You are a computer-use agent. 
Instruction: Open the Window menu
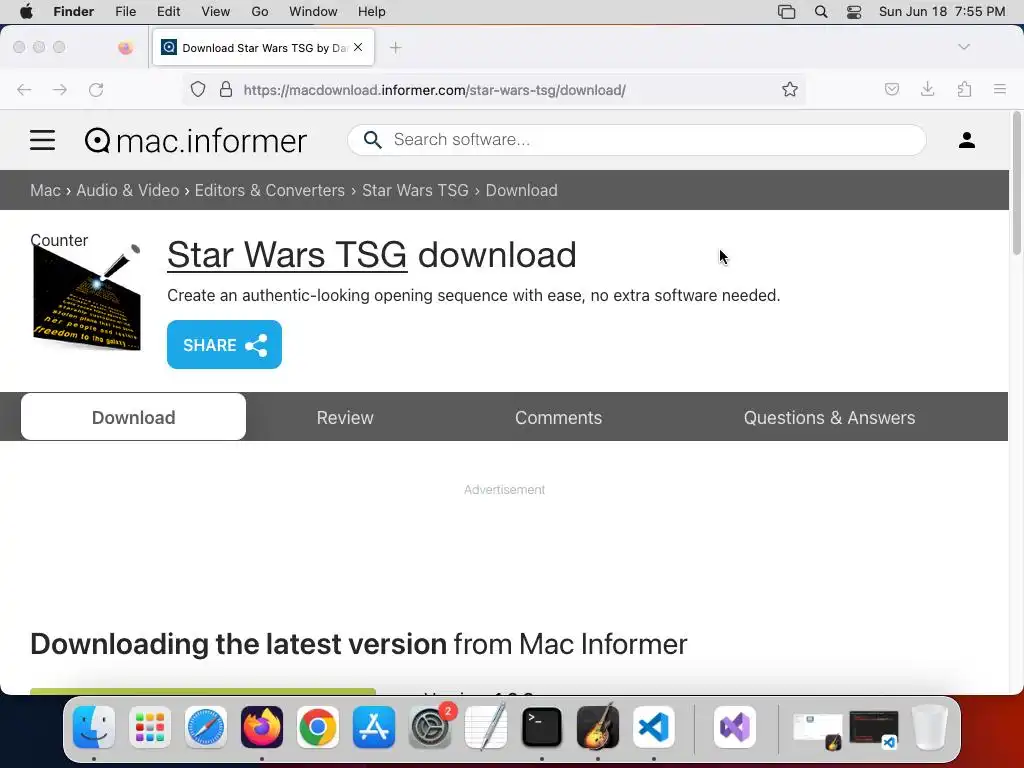313,12
